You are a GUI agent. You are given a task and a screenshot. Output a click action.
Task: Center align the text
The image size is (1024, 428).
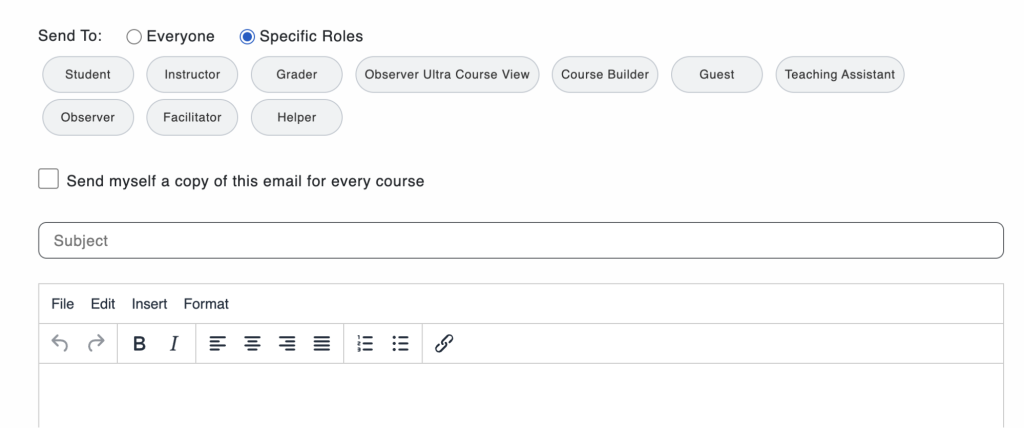252,343
